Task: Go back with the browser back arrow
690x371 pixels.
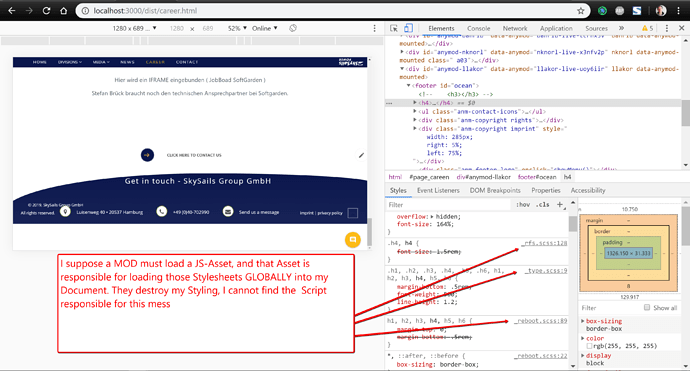Action: point(12,11)
